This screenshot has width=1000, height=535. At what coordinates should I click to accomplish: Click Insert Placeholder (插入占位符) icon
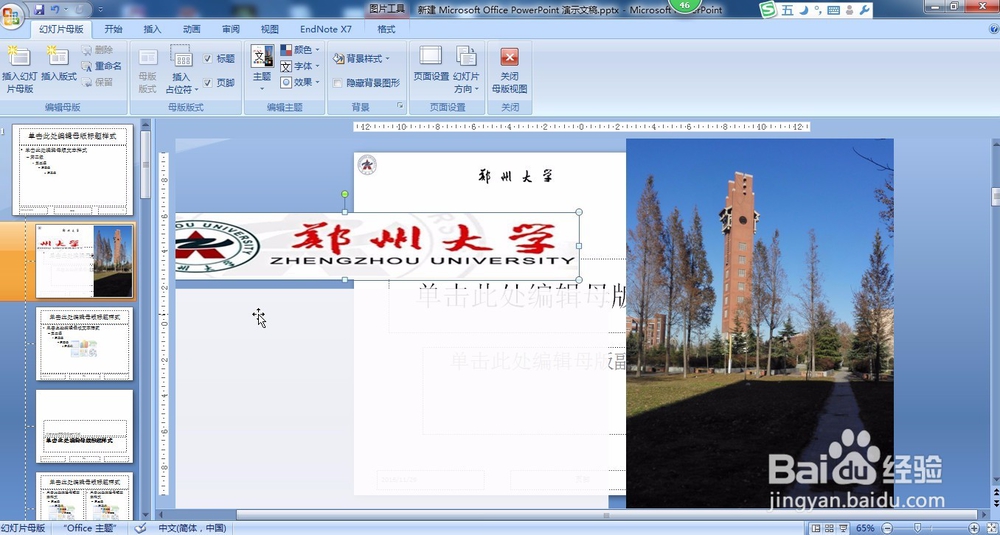click(182, 56)
